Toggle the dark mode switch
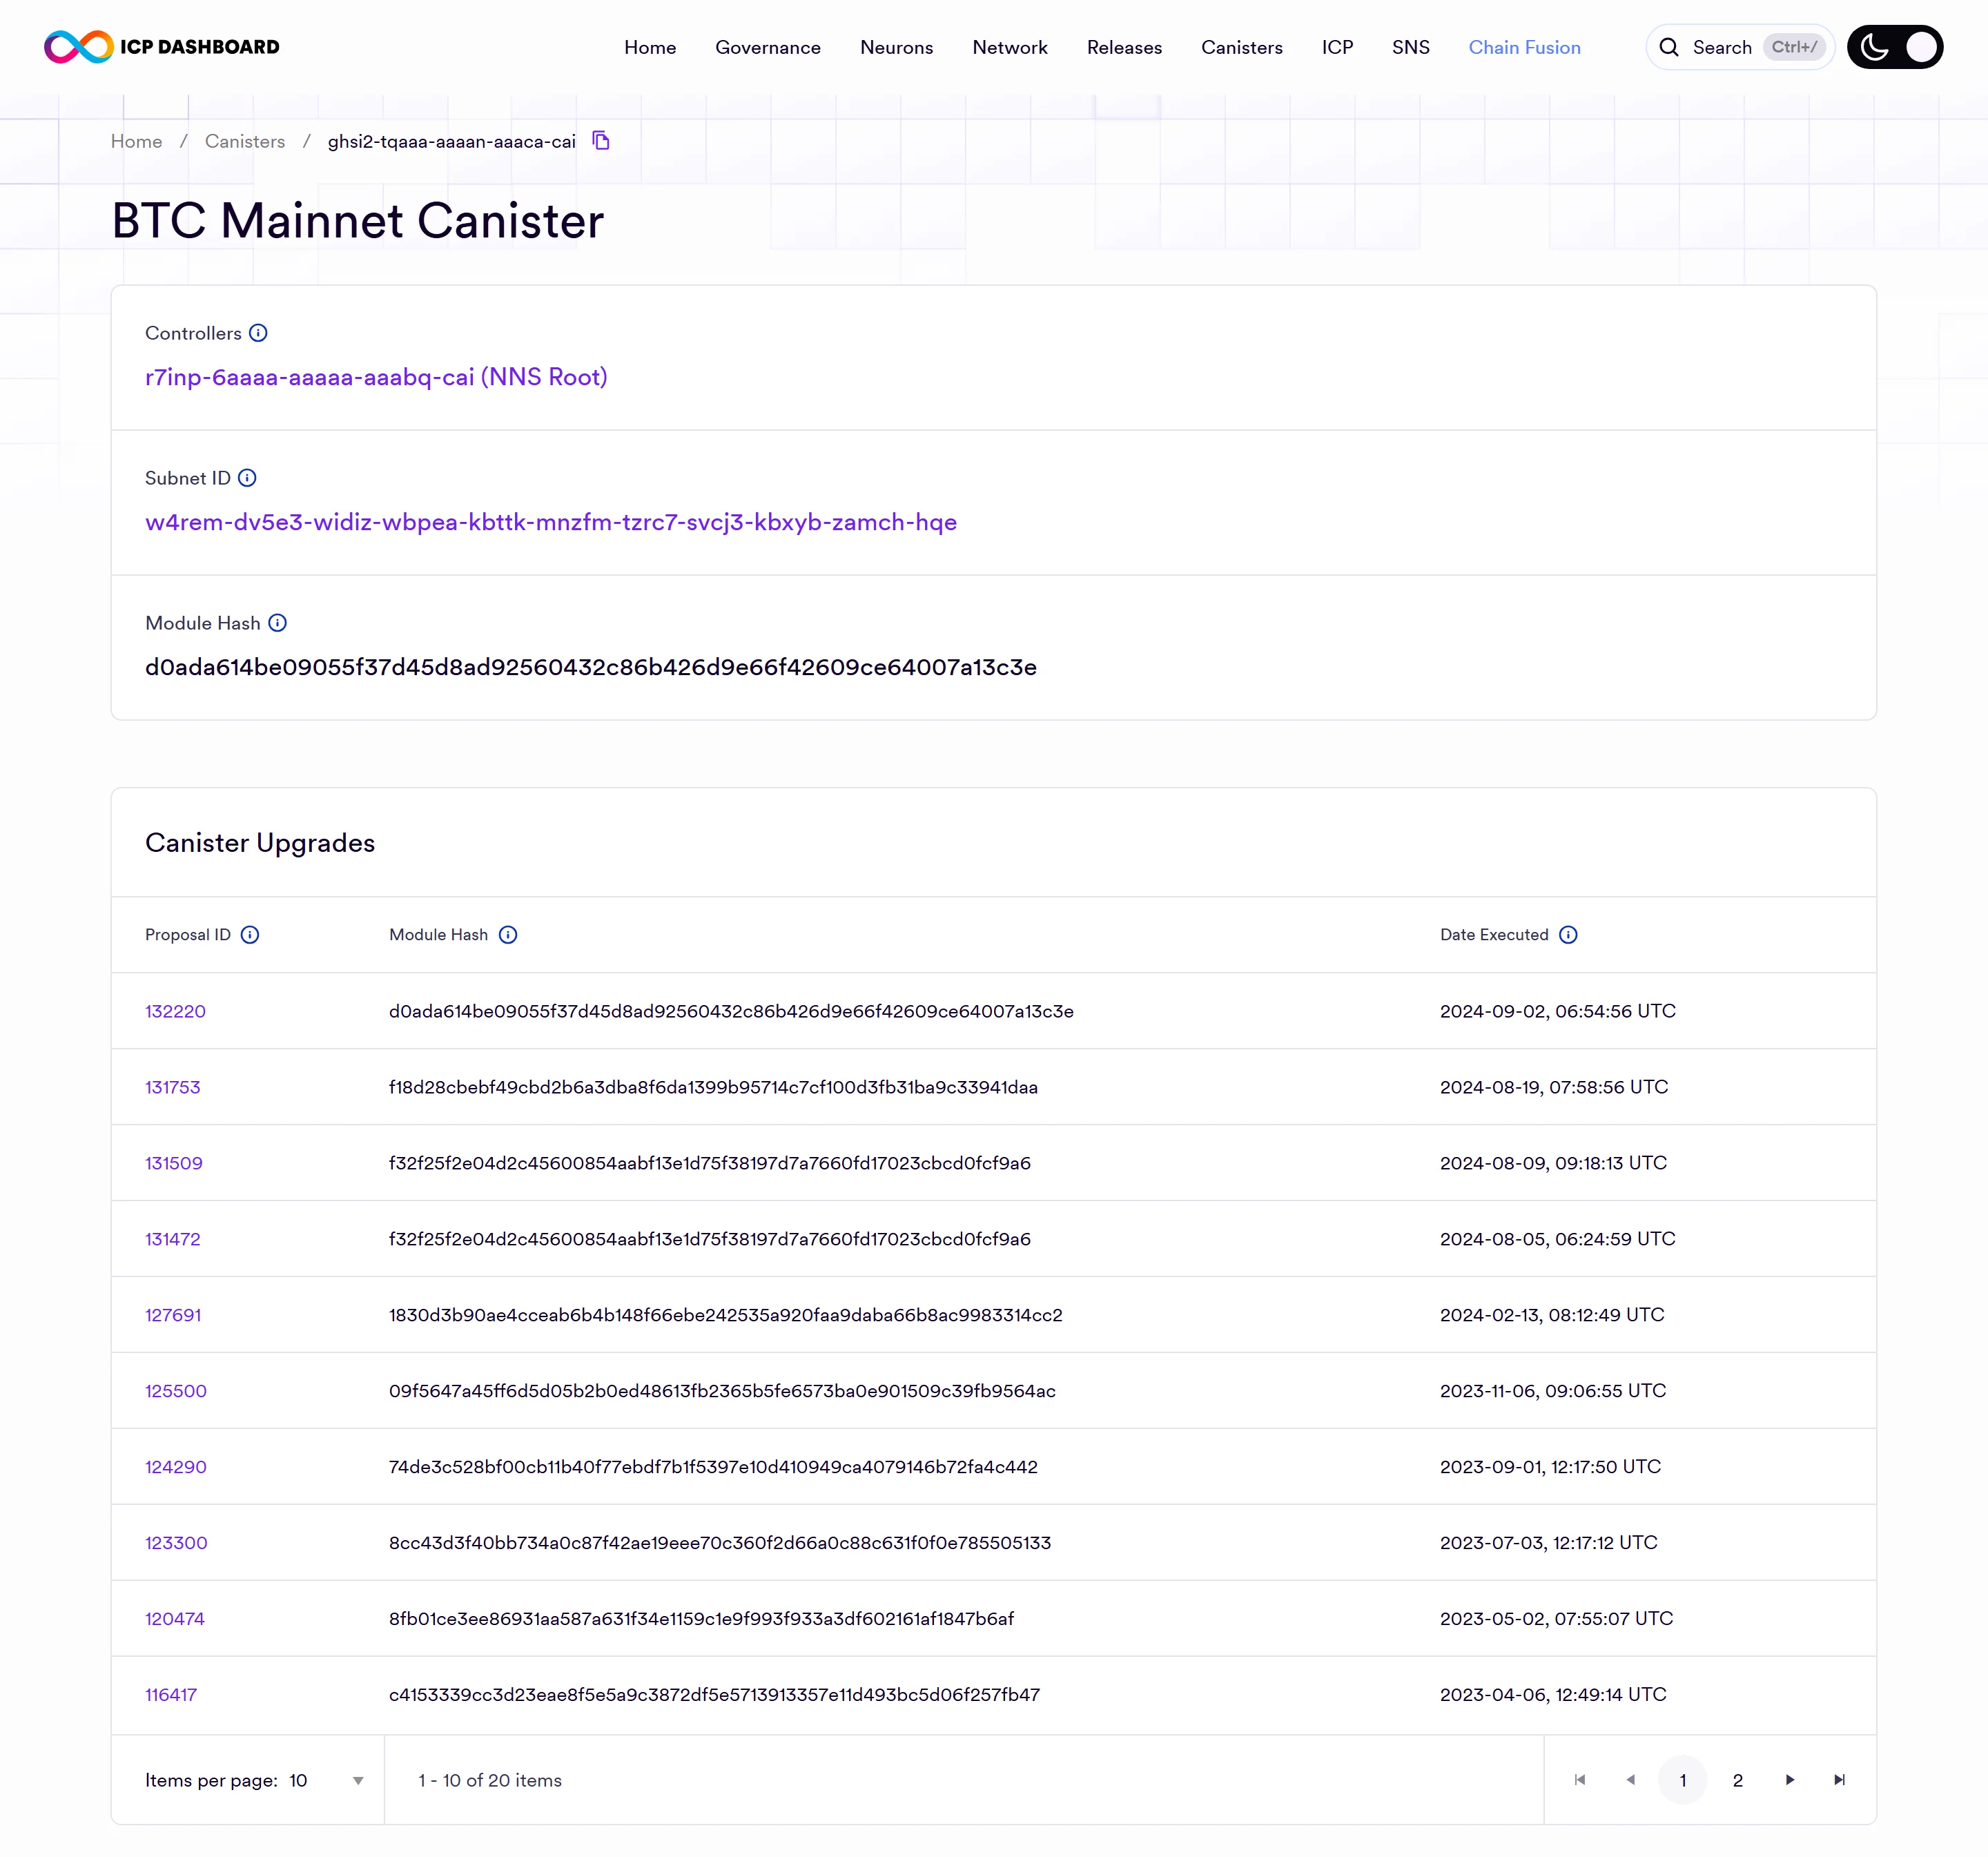 (x=1895, y=47)
